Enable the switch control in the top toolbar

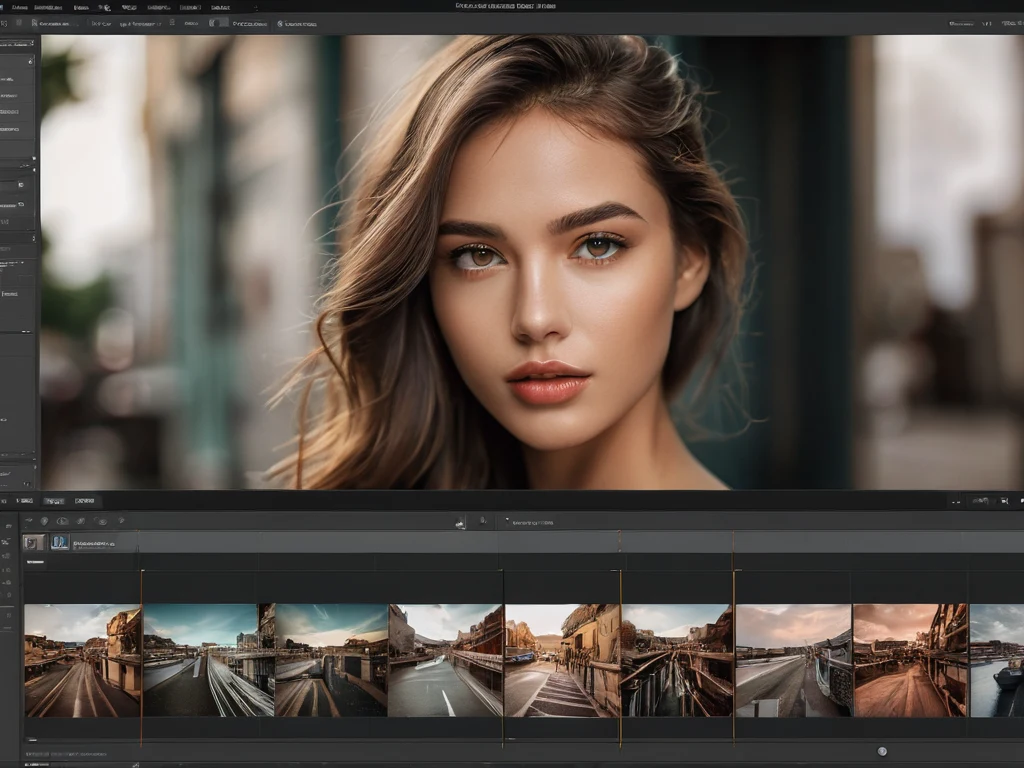(221, 23)
